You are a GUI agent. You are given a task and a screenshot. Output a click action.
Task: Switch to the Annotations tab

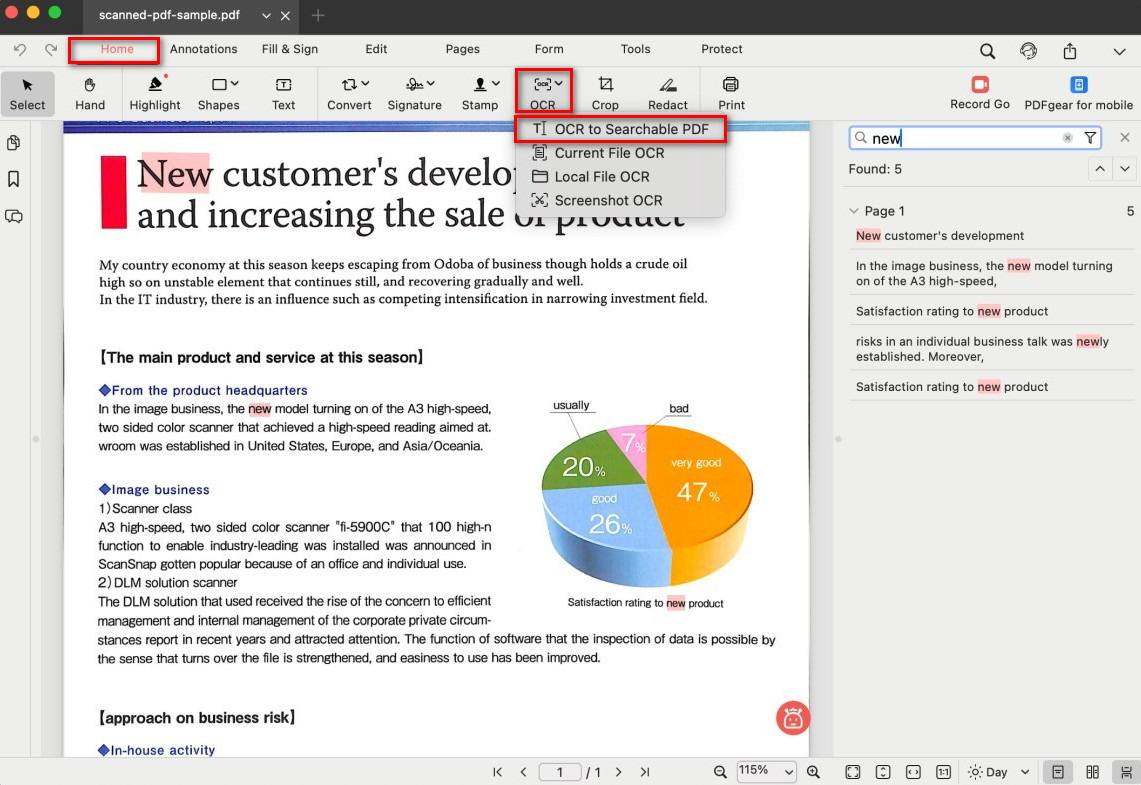[x=203, y=49]
